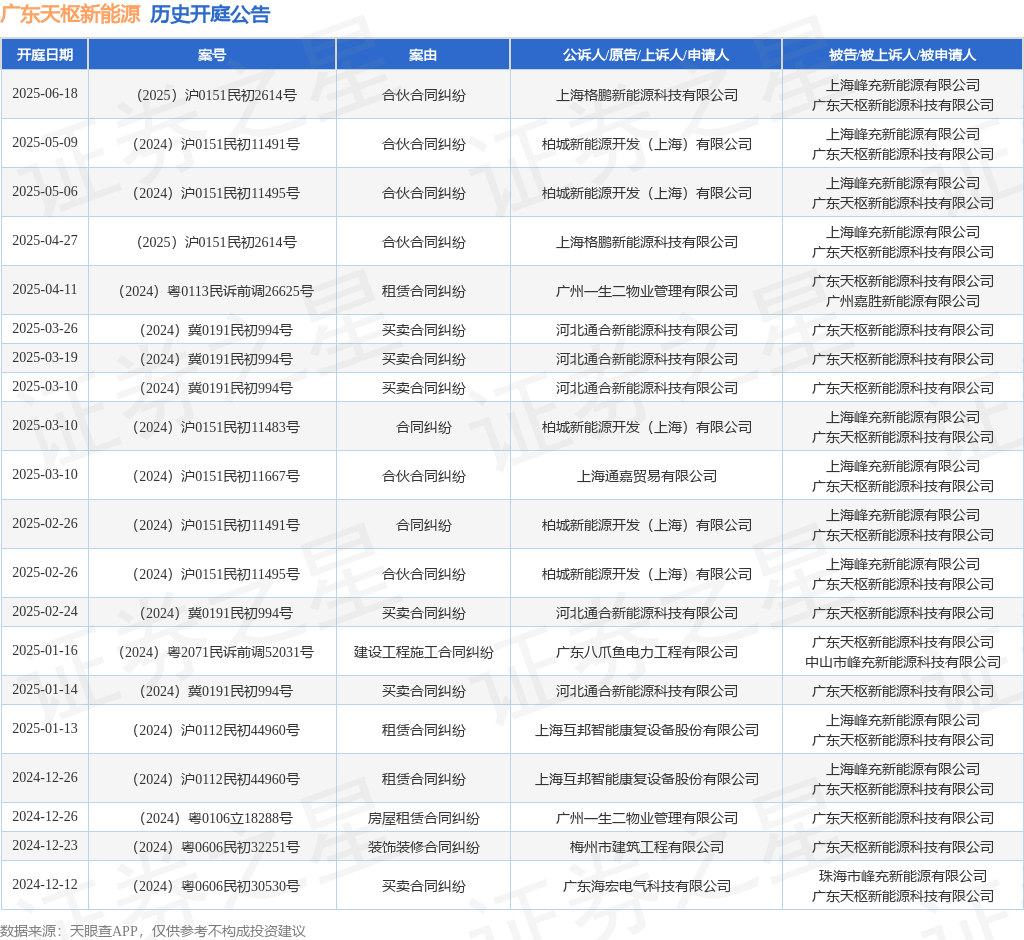Click the orange title 广东天枢新能源
1024x940 pixels.
(x=71, y=14)
